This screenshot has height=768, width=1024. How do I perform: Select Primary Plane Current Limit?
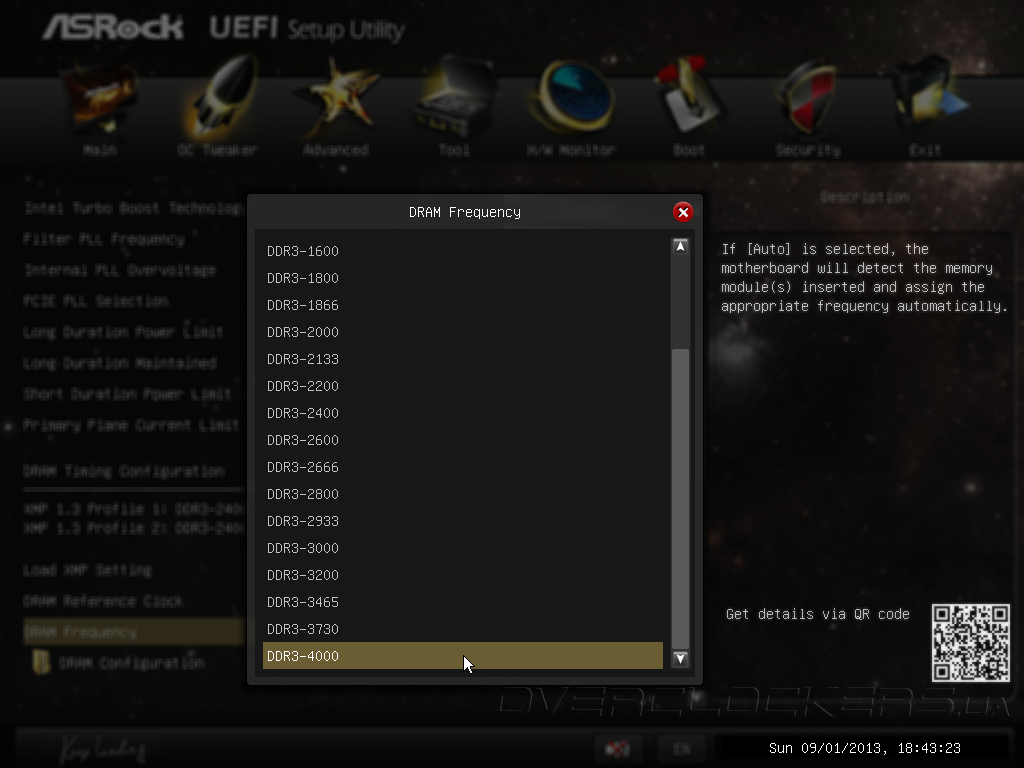pyautogui.click(x=131, y=425)
